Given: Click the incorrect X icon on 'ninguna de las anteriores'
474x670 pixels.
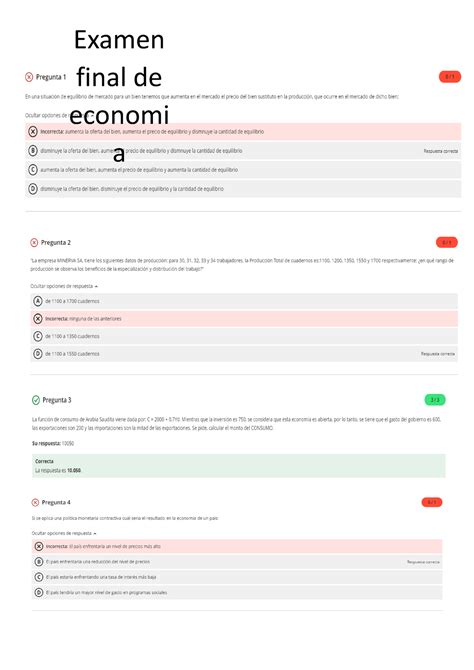Looking at the screenshot, I should coord(38,319).
